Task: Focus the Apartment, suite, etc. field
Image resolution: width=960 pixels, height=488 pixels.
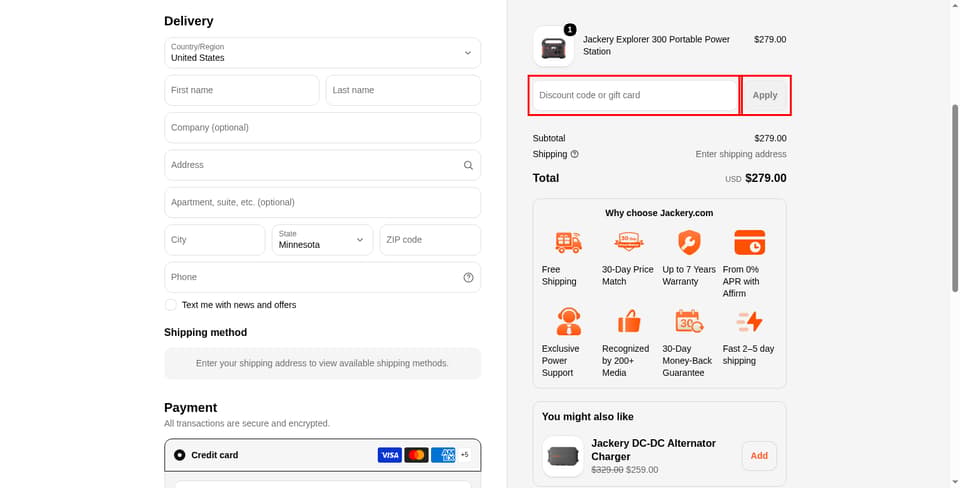Action: click(x=323, y=203)
